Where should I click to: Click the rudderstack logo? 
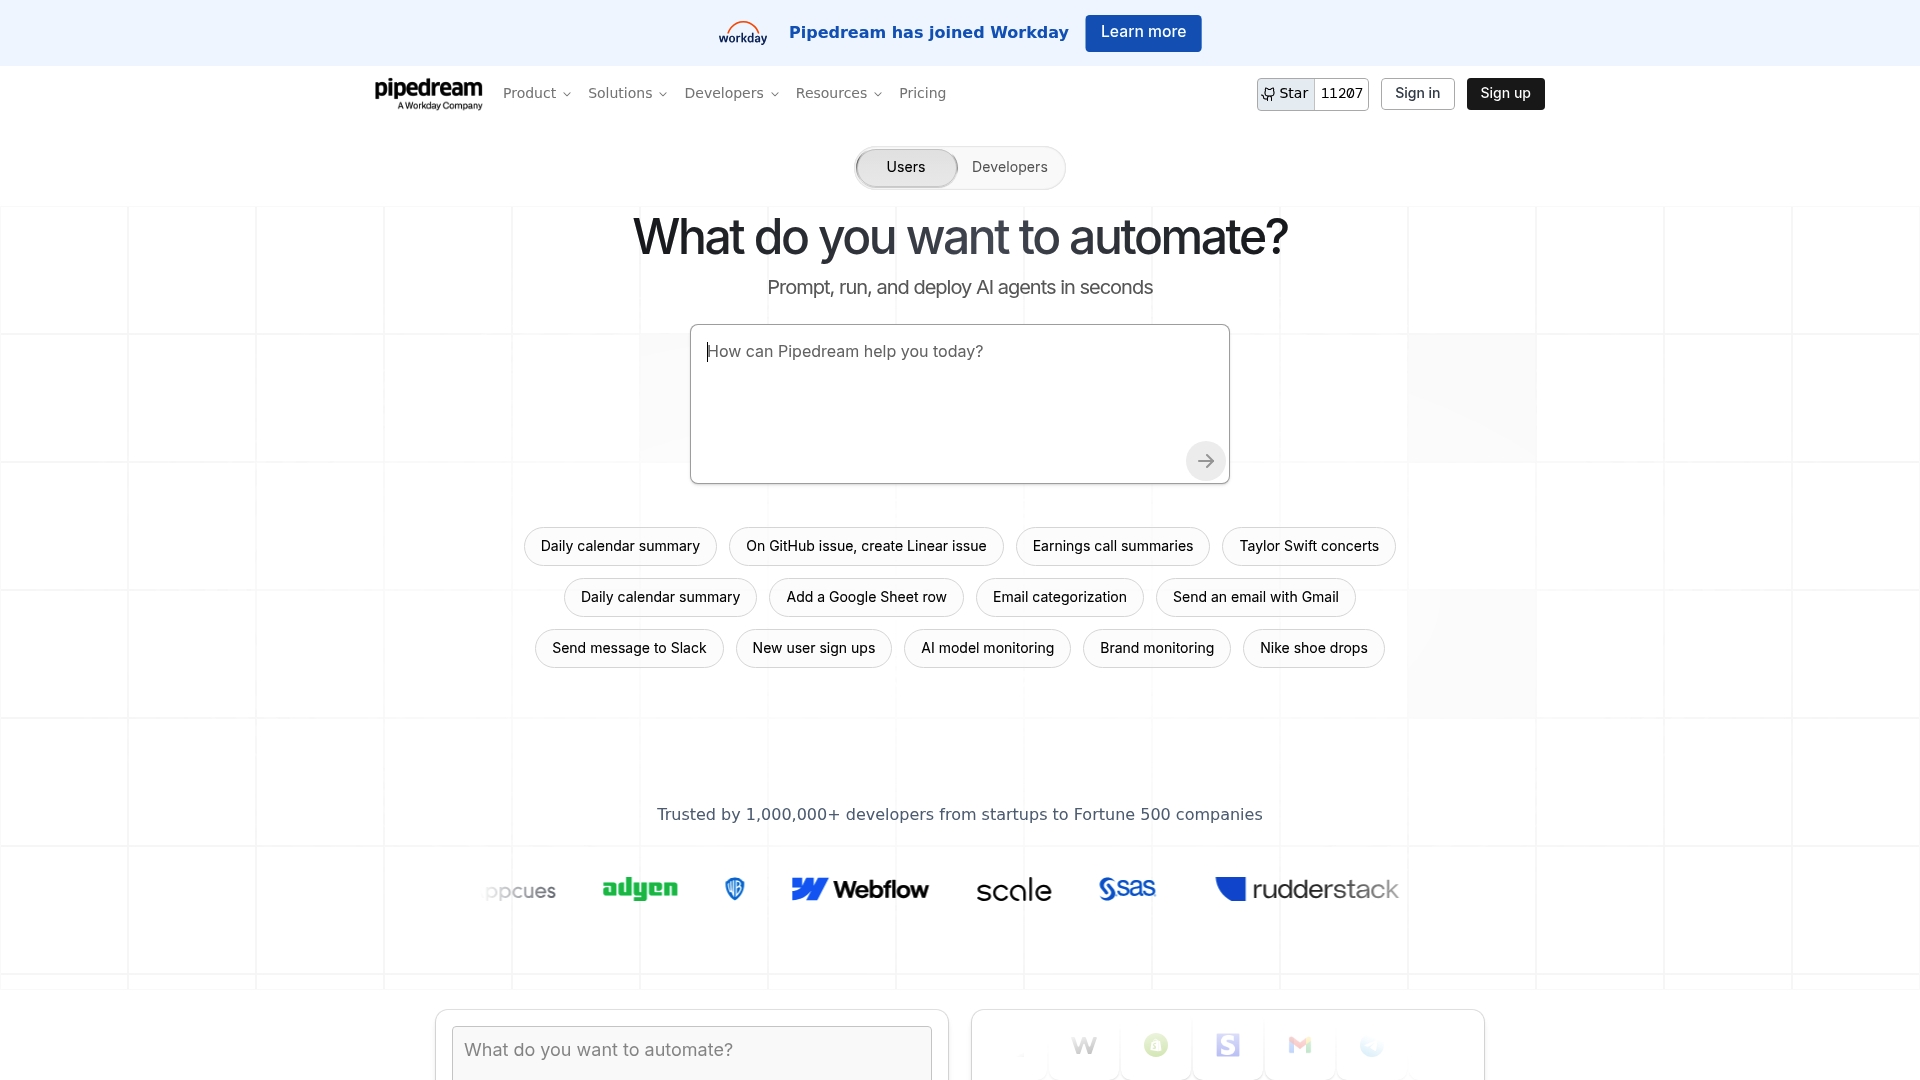pos(1306,889)
